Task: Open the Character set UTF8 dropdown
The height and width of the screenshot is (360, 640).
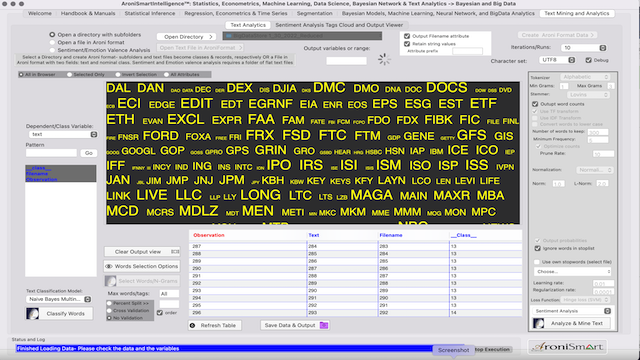Action: tap(558, 60)
